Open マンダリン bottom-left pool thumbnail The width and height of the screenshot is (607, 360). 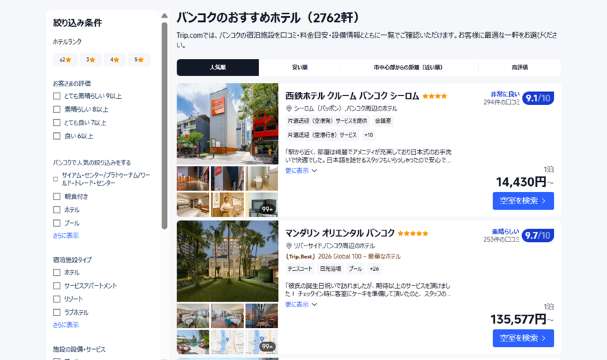pos(193,342)
